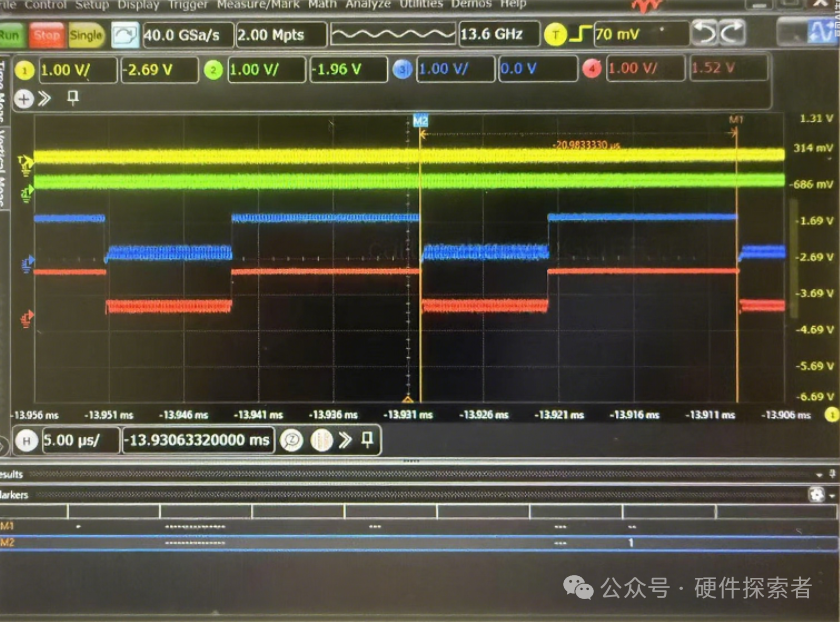
Task: Click the green channel 2 ground indicator
Action: point(27,194)
